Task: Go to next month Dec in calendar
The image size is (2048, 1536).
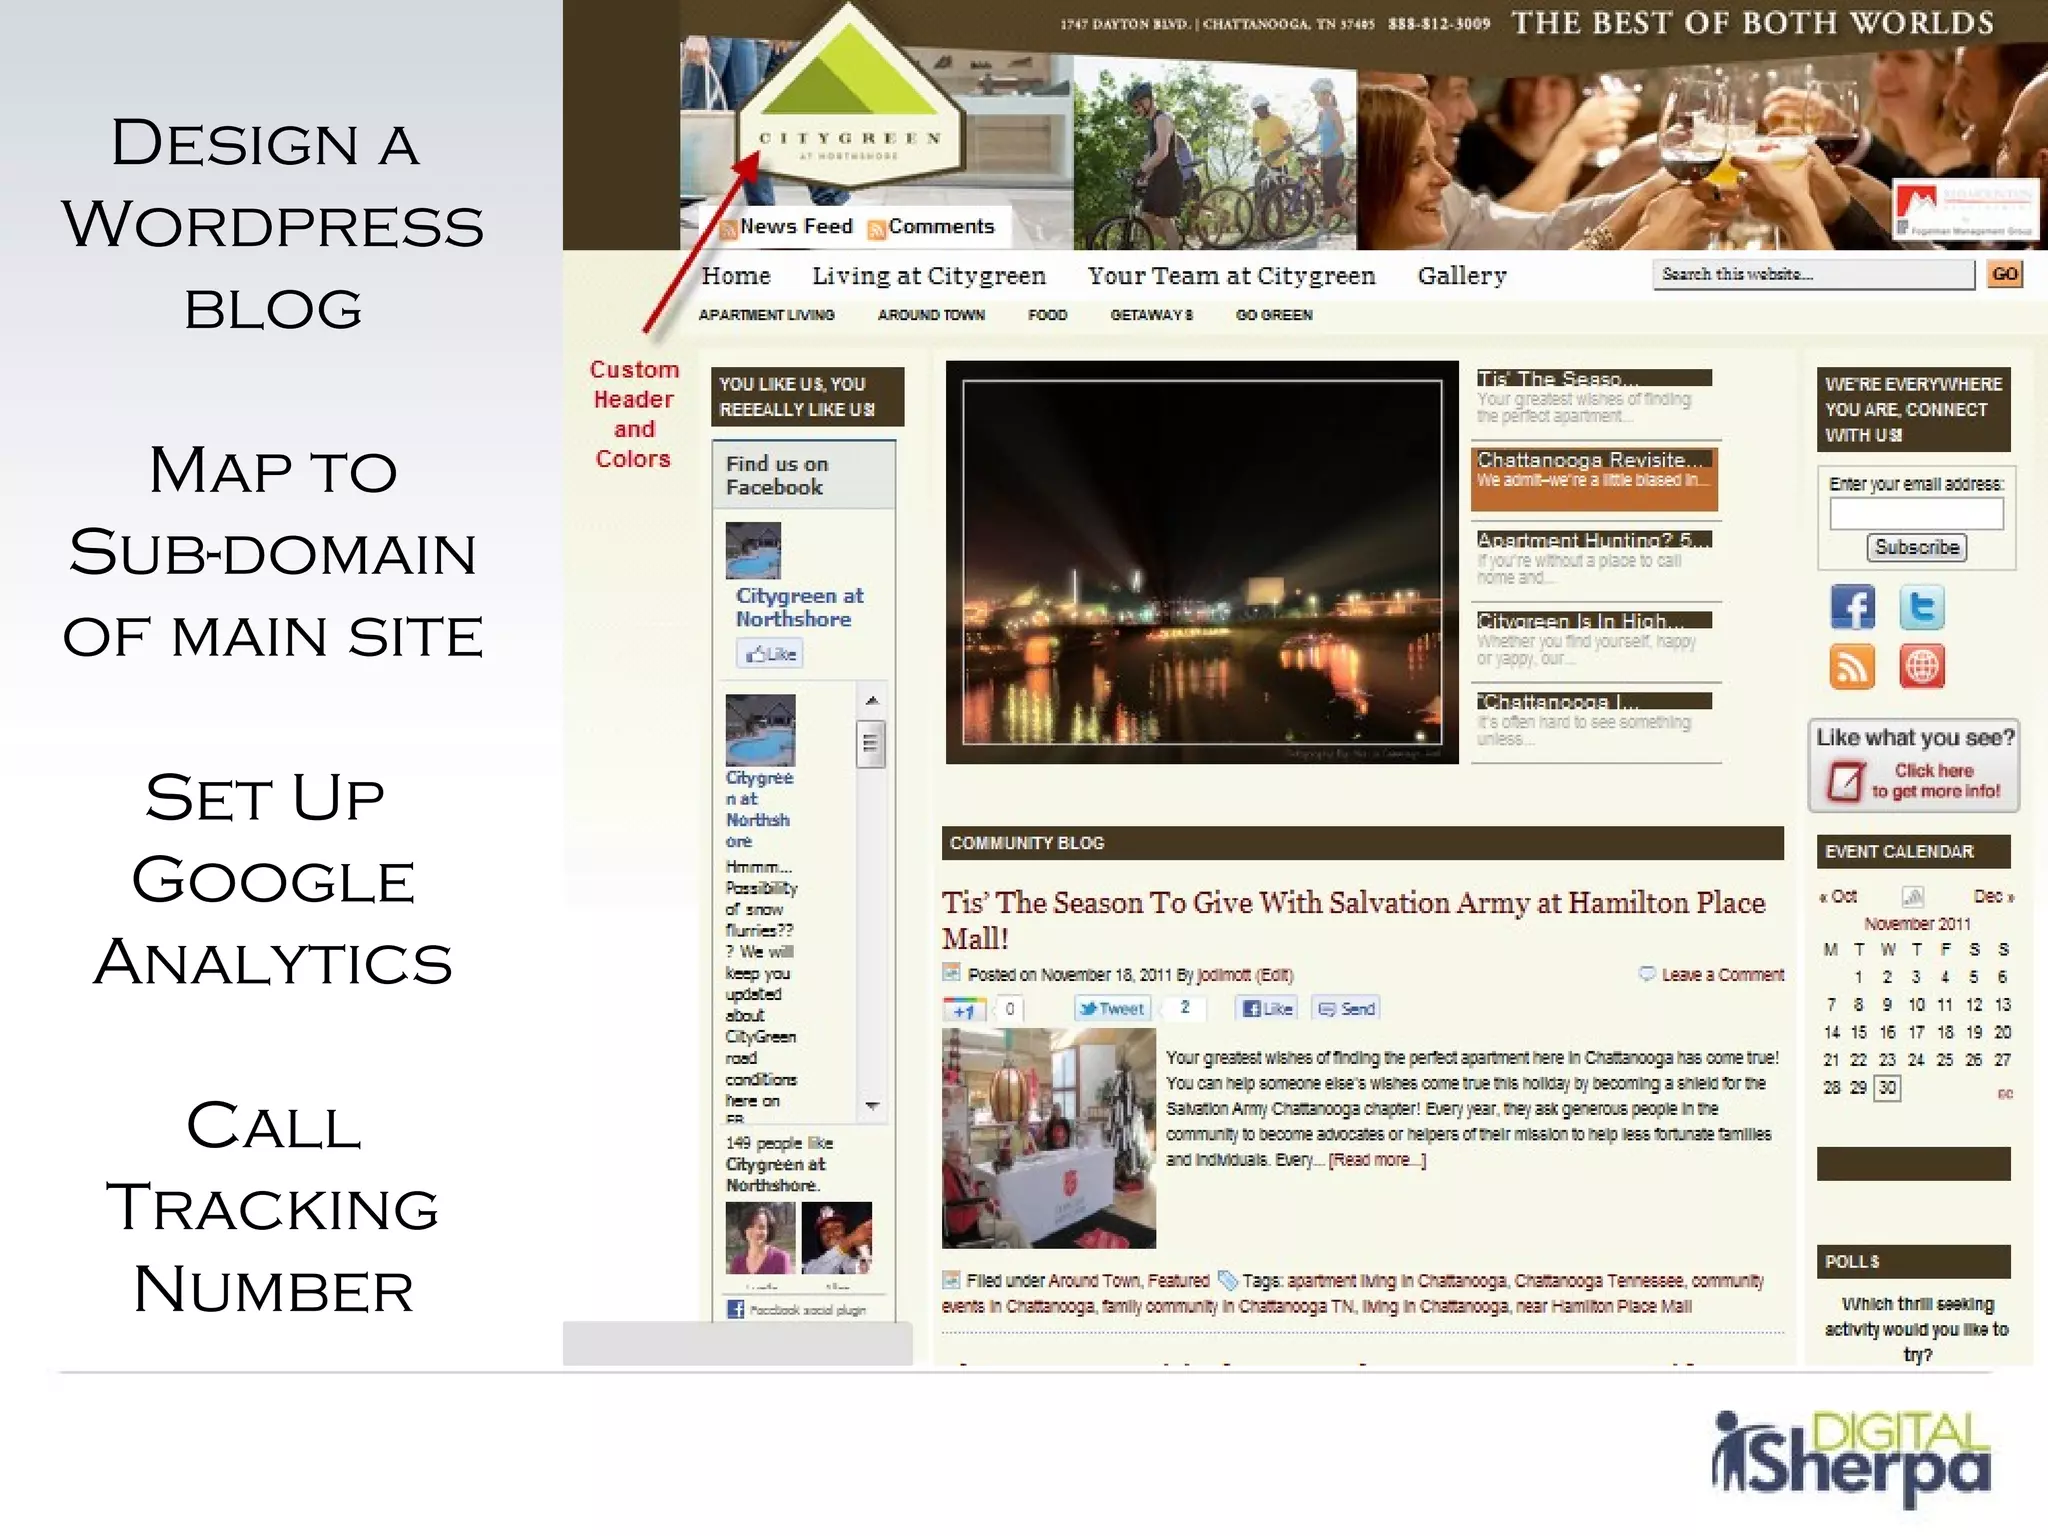Action: click(1993, 897)
